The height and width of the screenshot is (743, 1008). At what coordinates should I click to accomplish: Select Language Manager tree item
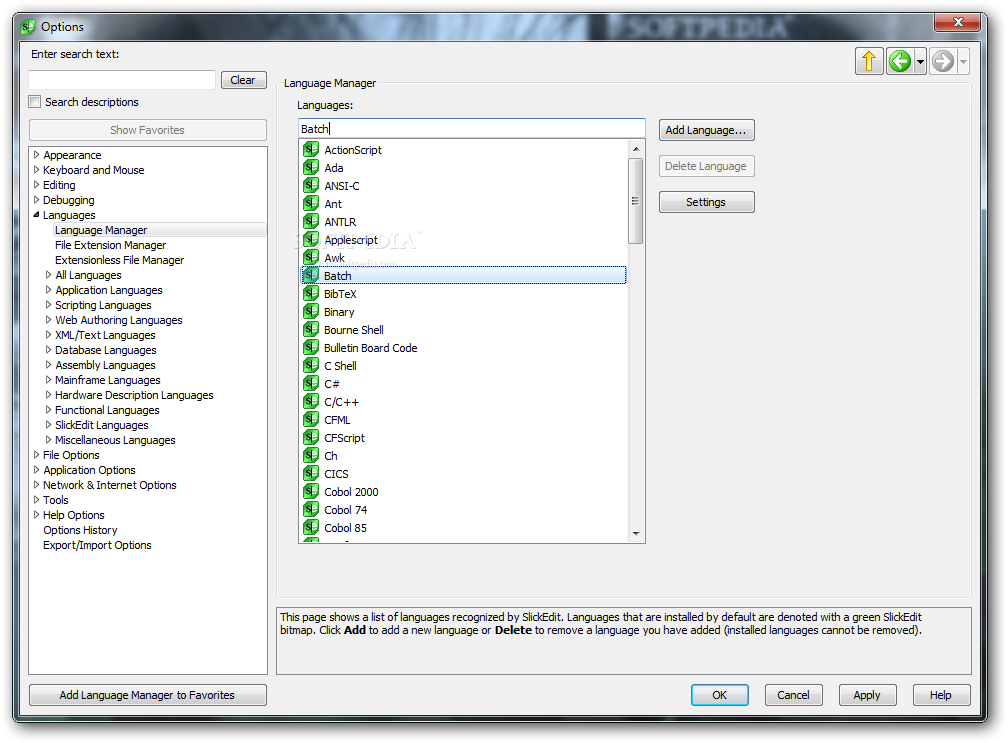(x=101, y=230)
